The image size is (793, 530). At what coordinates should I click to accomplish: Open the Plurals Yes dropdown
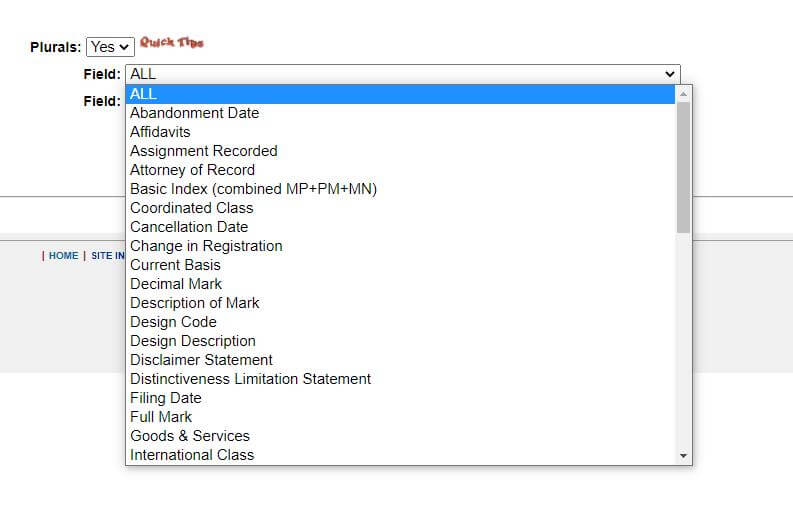pyautogui.click(x=110, y=47)
